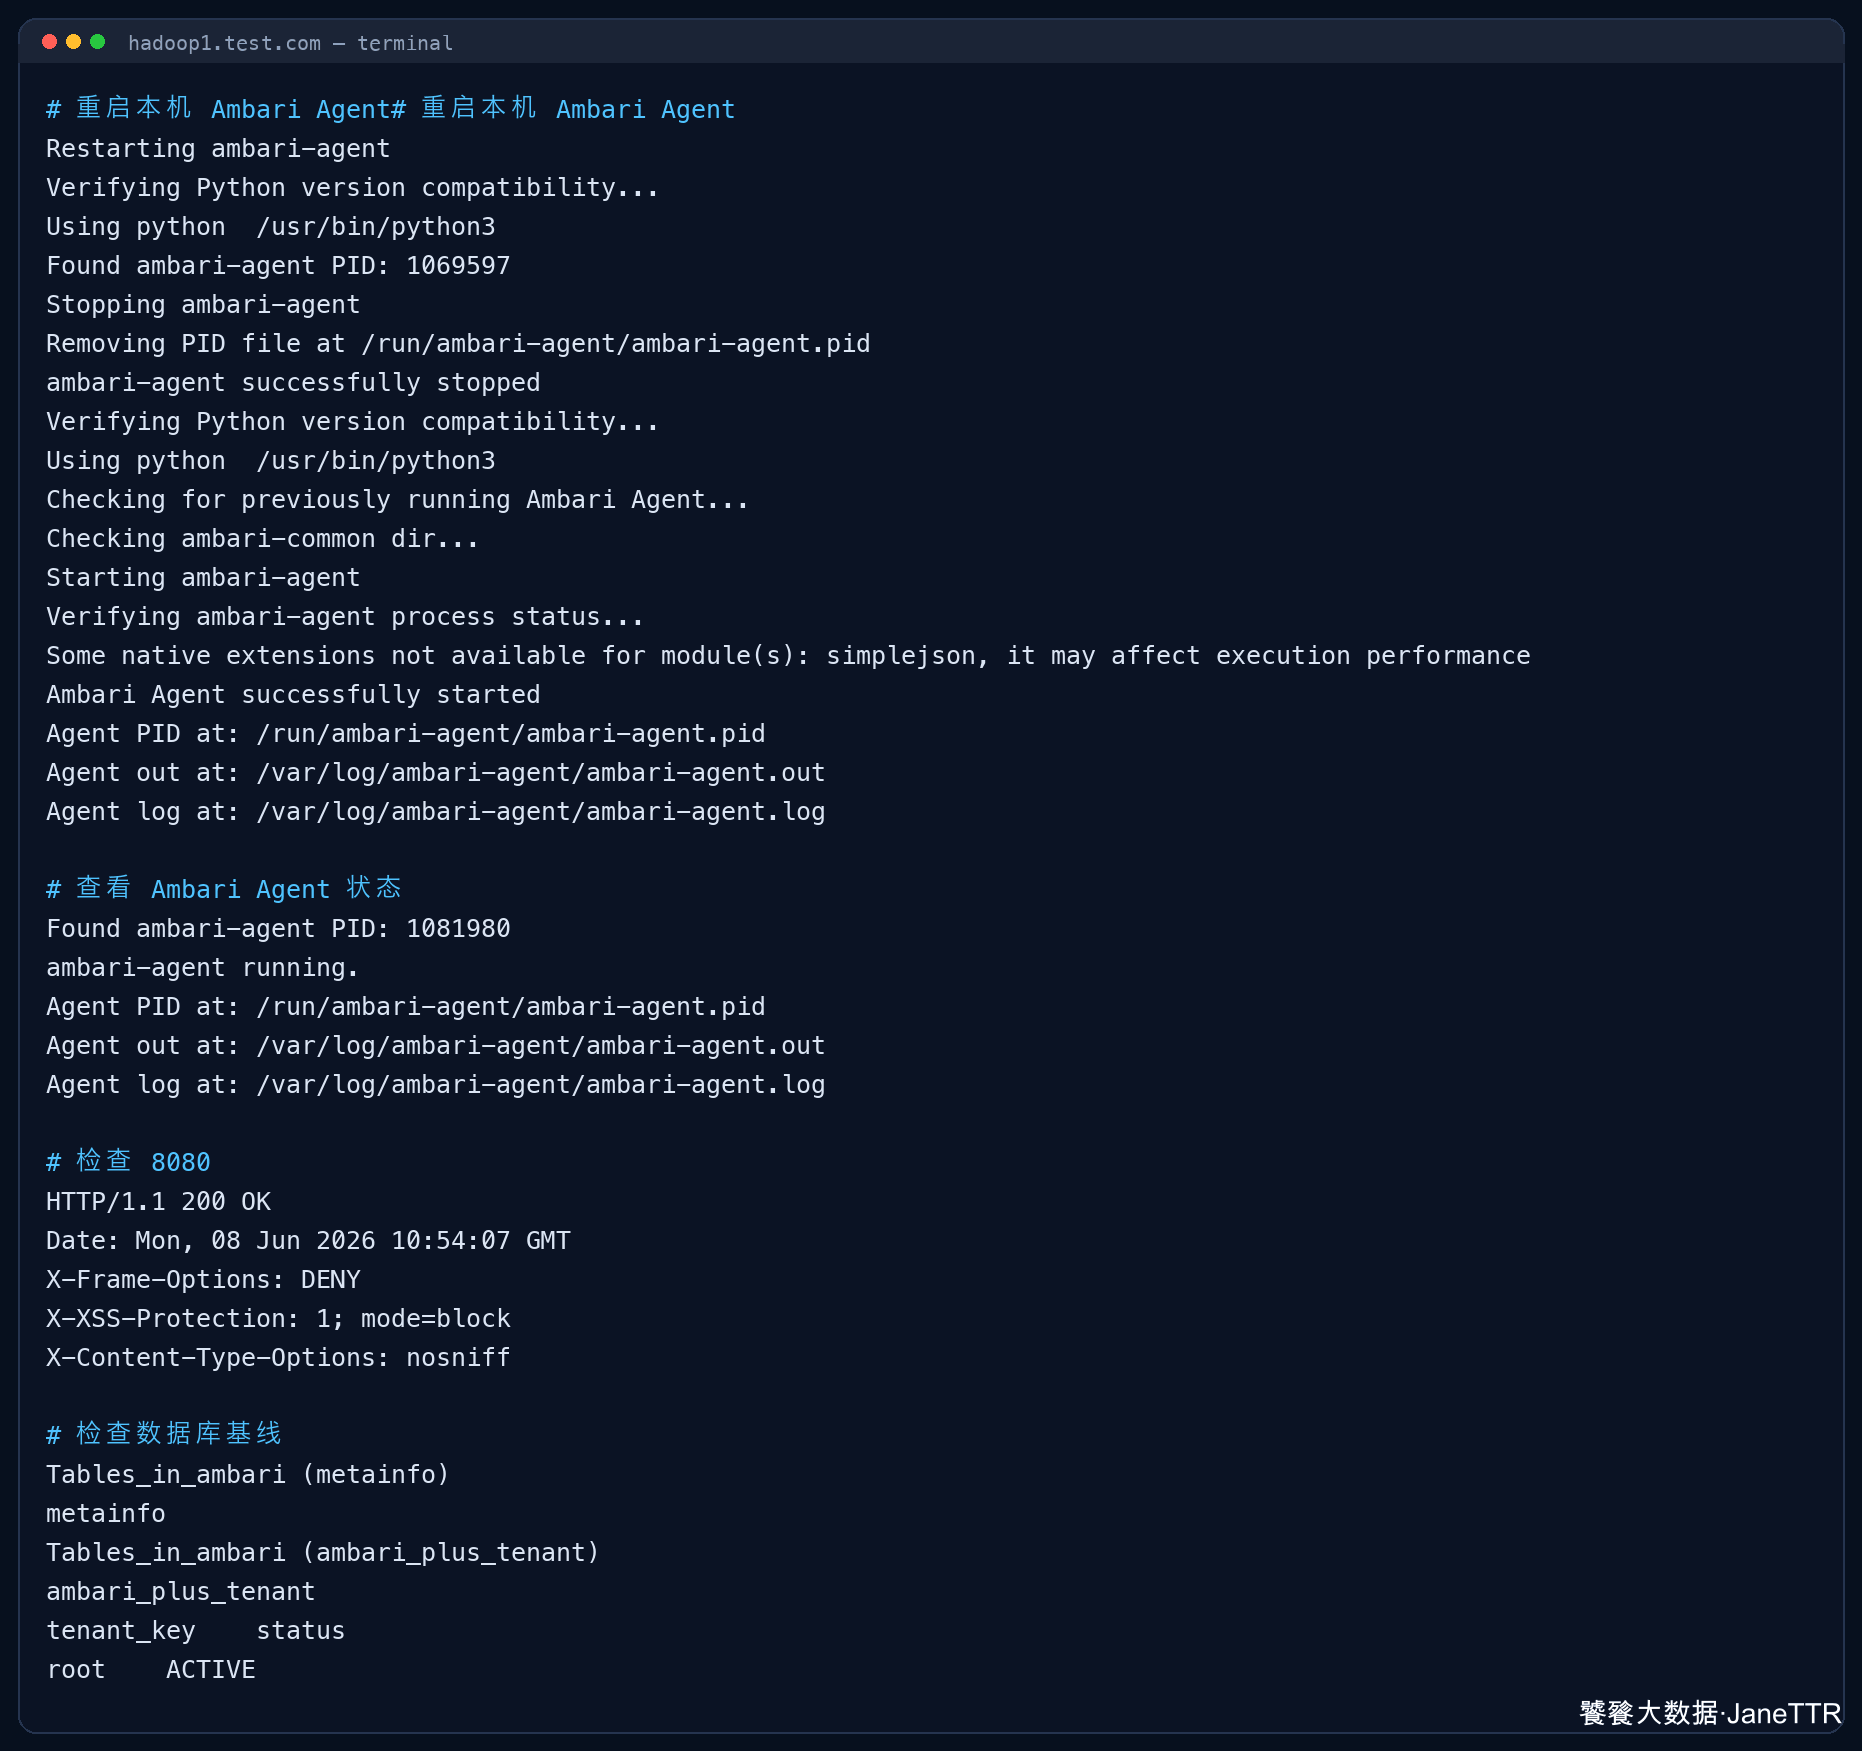Image resolution: width=1862 pixels, height=1751 pixels.
Task: Click 'Tables_in_ambari (ambari_plus_tenant)' line
Action: pos(323,1553)
